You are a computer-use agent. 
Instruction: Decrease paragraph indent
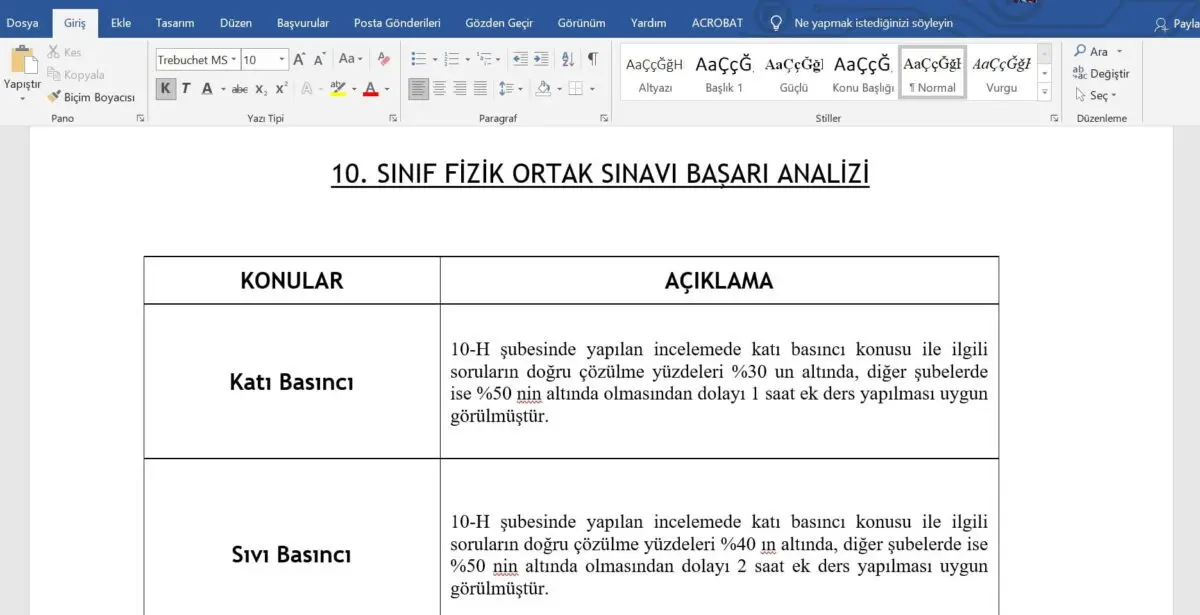click(519, 60)
